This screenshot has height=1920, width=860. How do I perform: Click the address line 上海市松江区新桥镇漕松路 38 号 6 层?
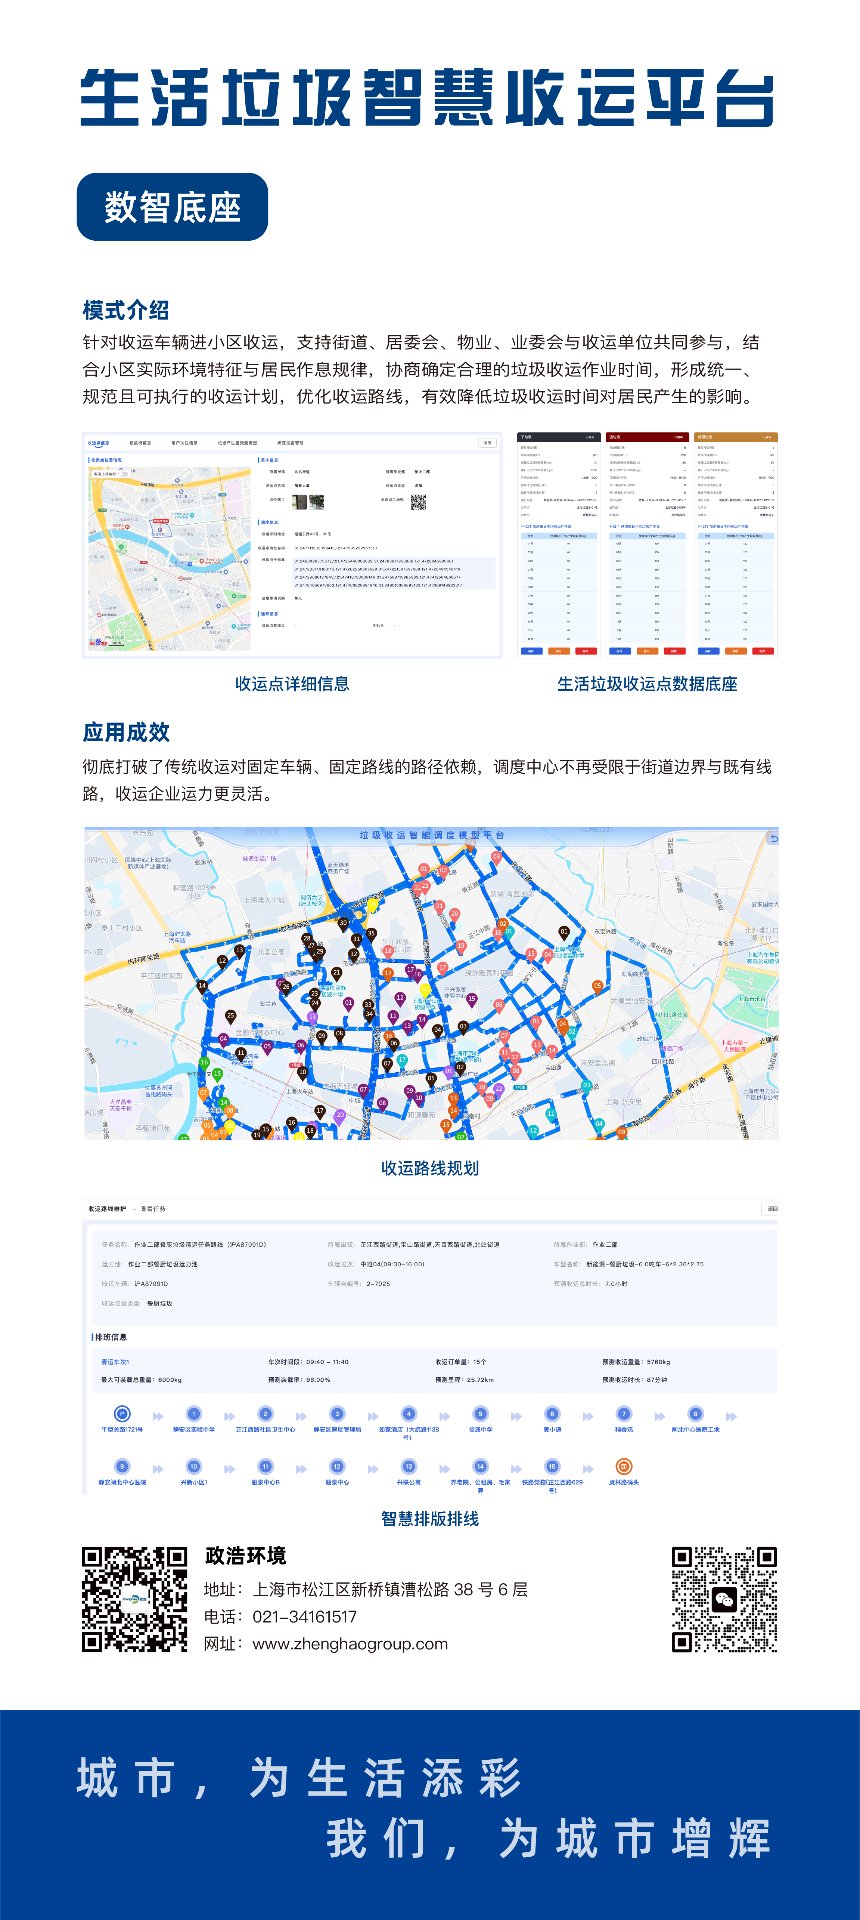point(390,1589)
